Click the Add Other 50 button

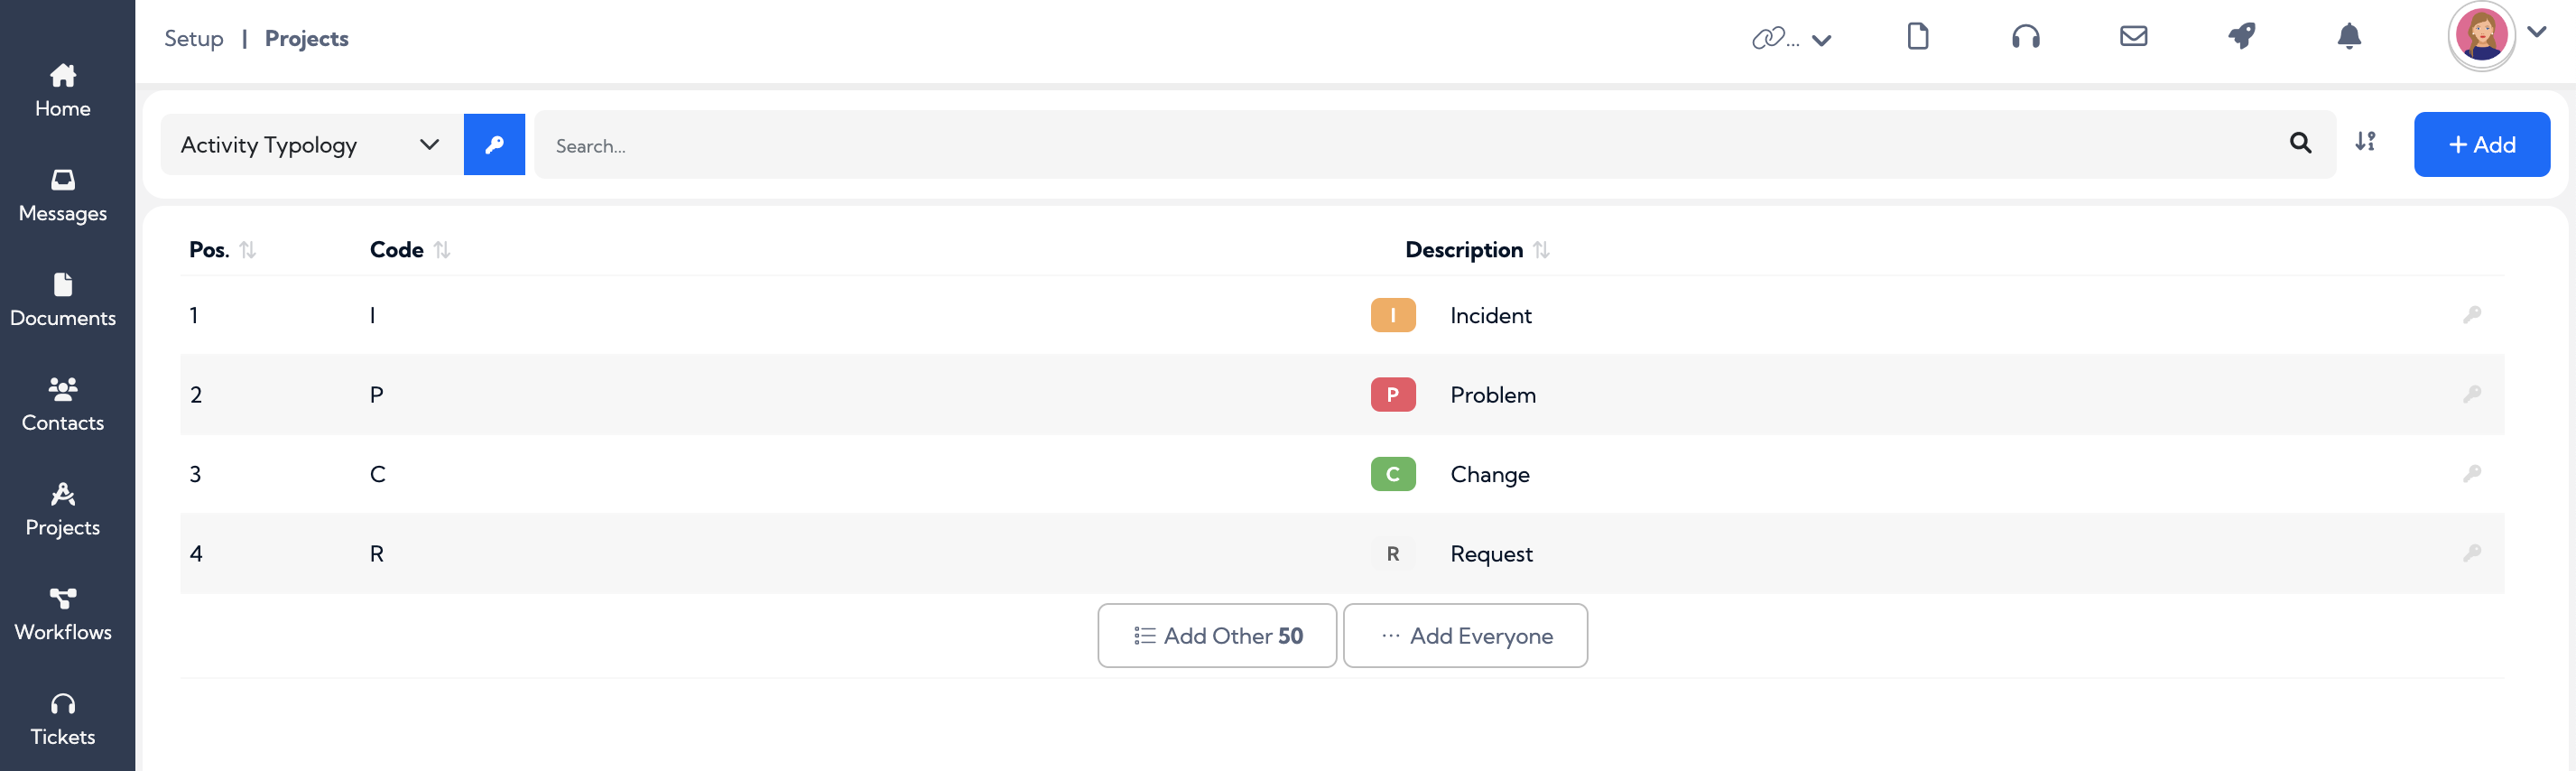1216,636
